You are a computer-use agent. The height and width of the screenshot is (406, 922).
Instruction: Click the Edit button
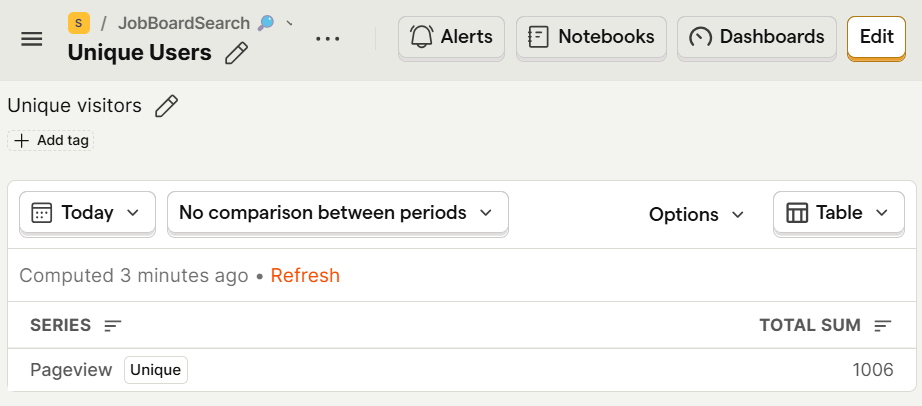pyautogui.click(x=876, y=37)
